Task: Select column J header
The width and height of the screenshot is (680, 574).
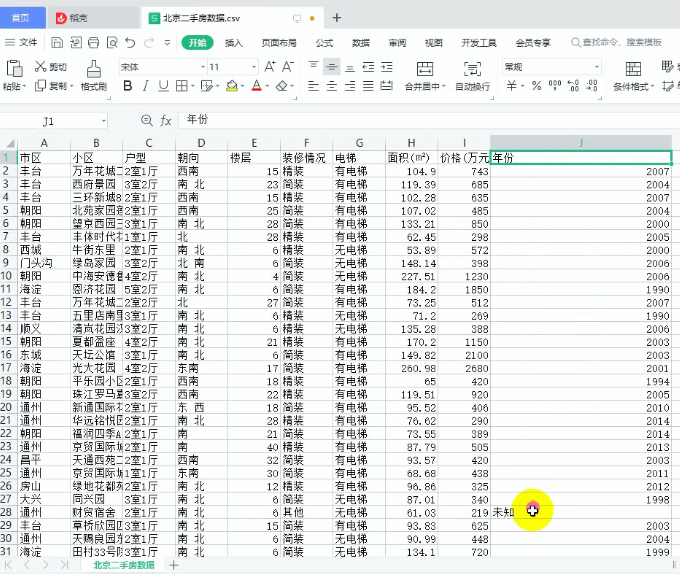Action: coord(581,143)
